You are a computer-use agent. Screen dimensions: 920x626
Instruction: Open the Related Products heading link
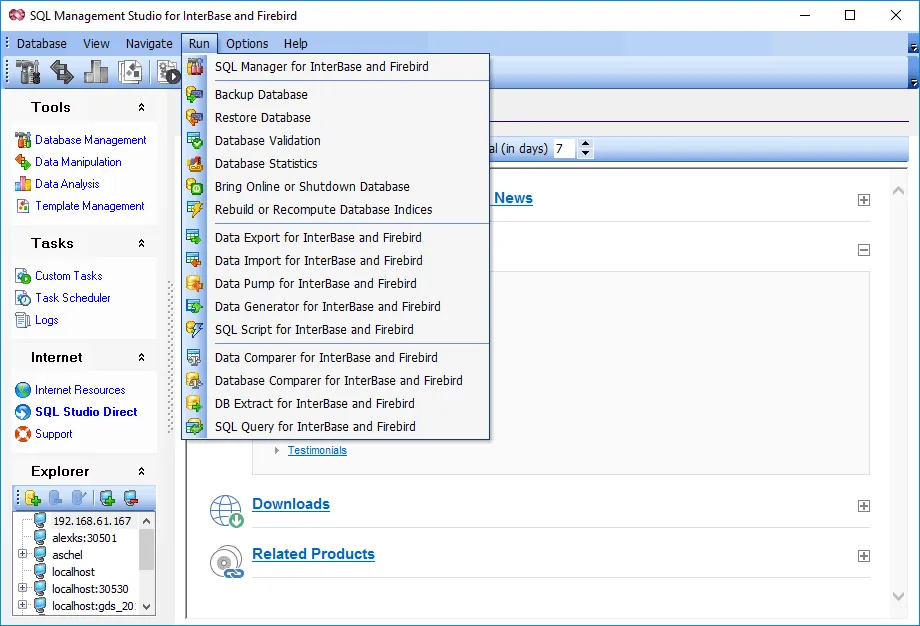pyautogui.click(x=313, y=554)
